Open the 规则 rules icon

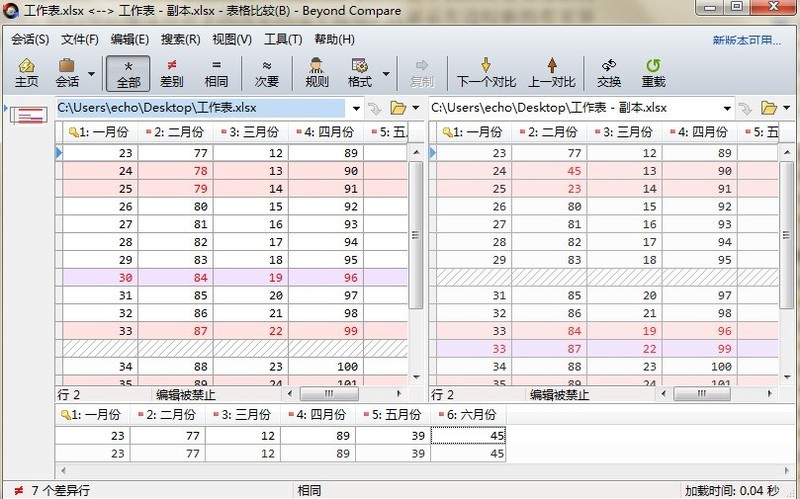(x=316, y=73)
